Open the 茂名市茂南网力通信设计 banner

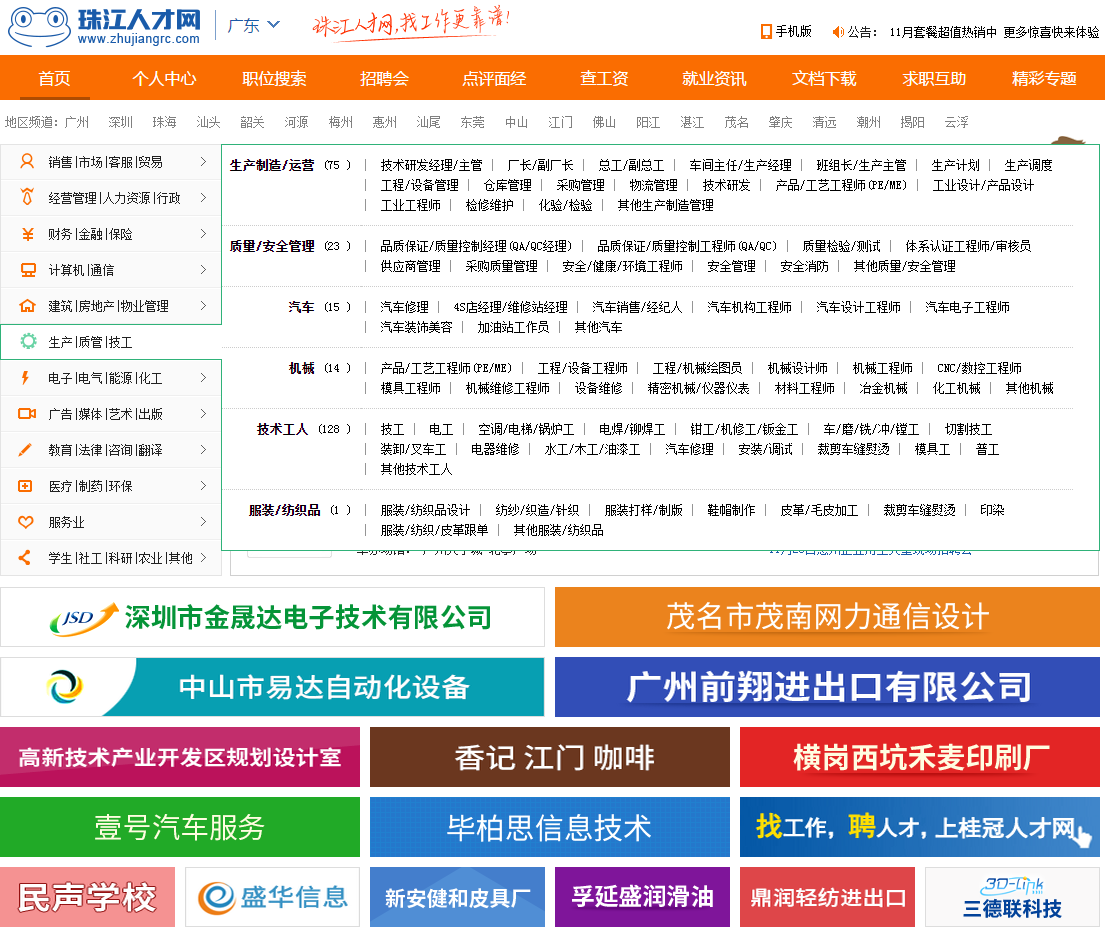827,617
